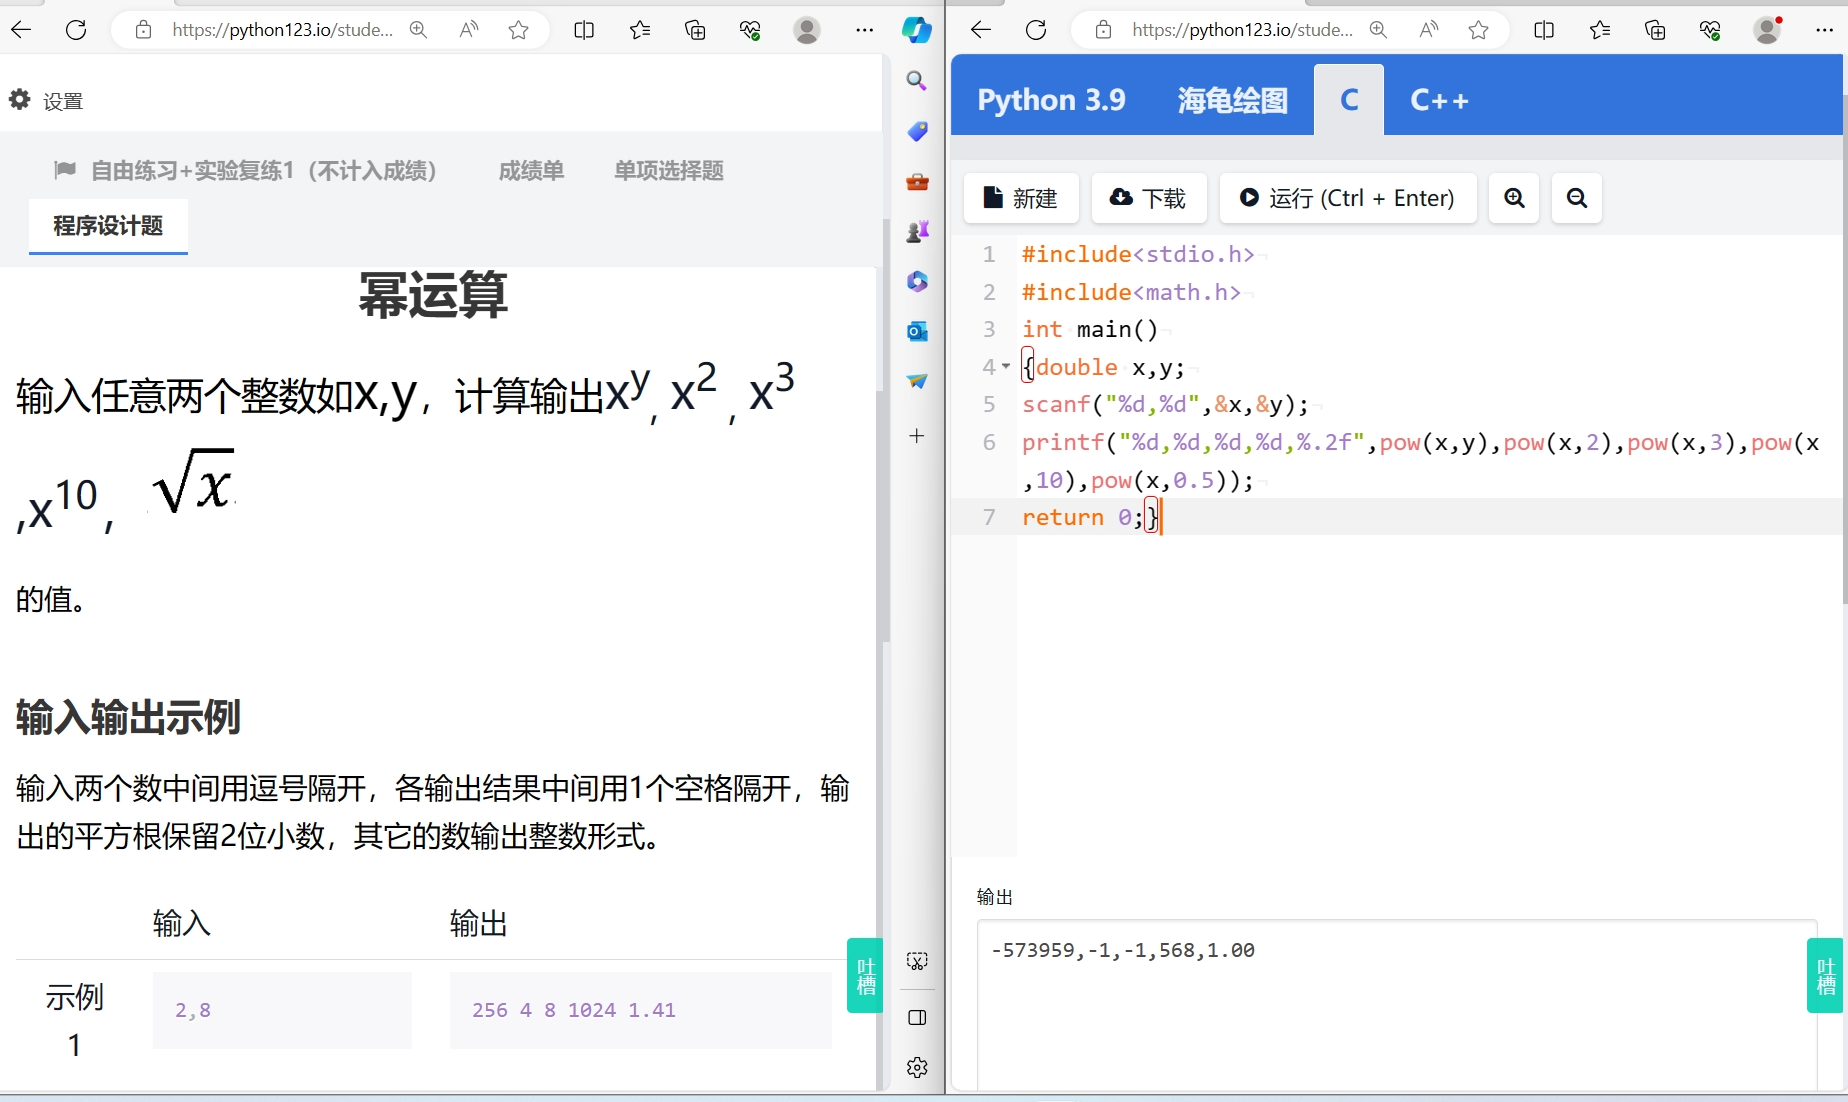Open split screen in left browser toolbar
This screenshot has width=1848, height=1102.
pyautogui.click(x=584, y=30)
